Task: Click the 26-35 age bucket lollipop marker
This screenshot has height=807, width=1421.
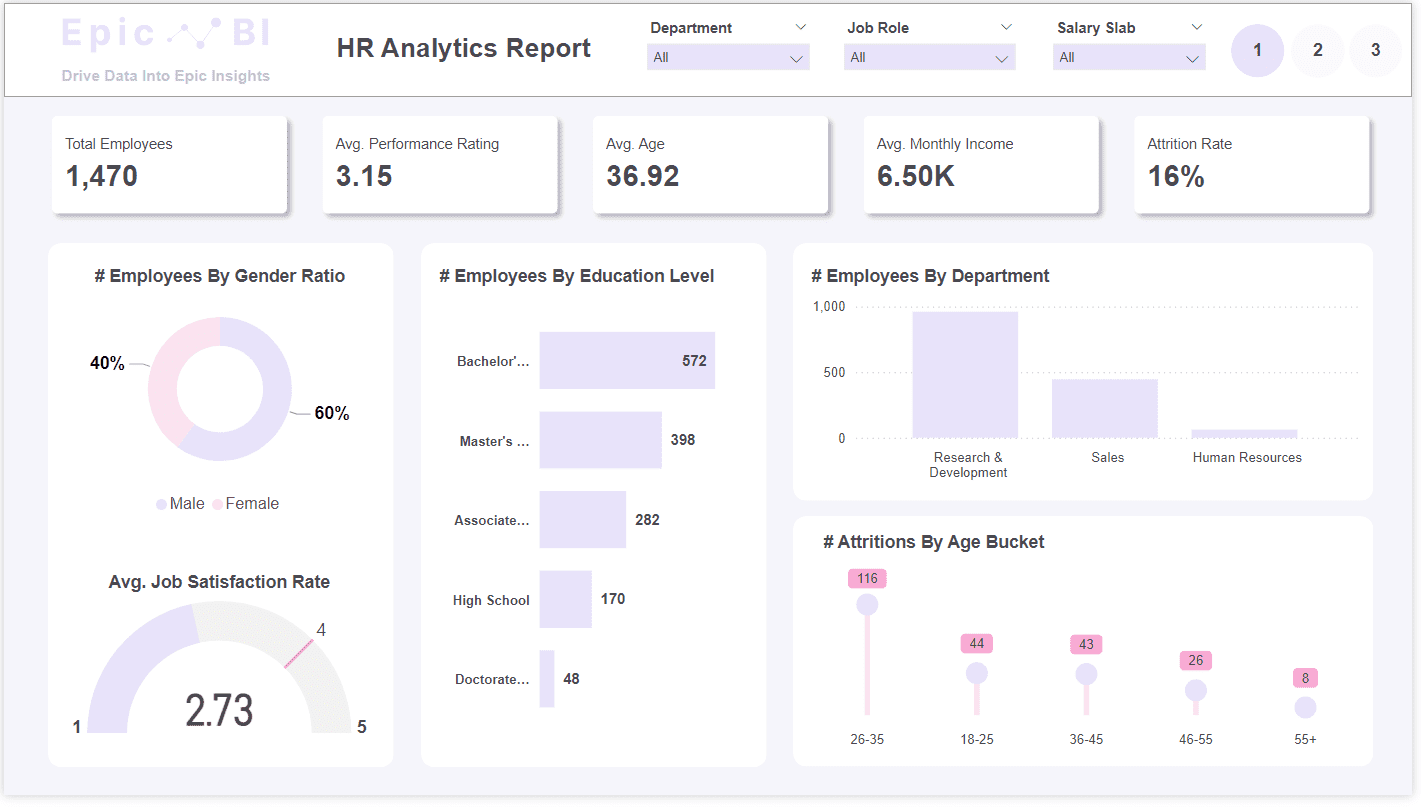Action: [867, 605]
